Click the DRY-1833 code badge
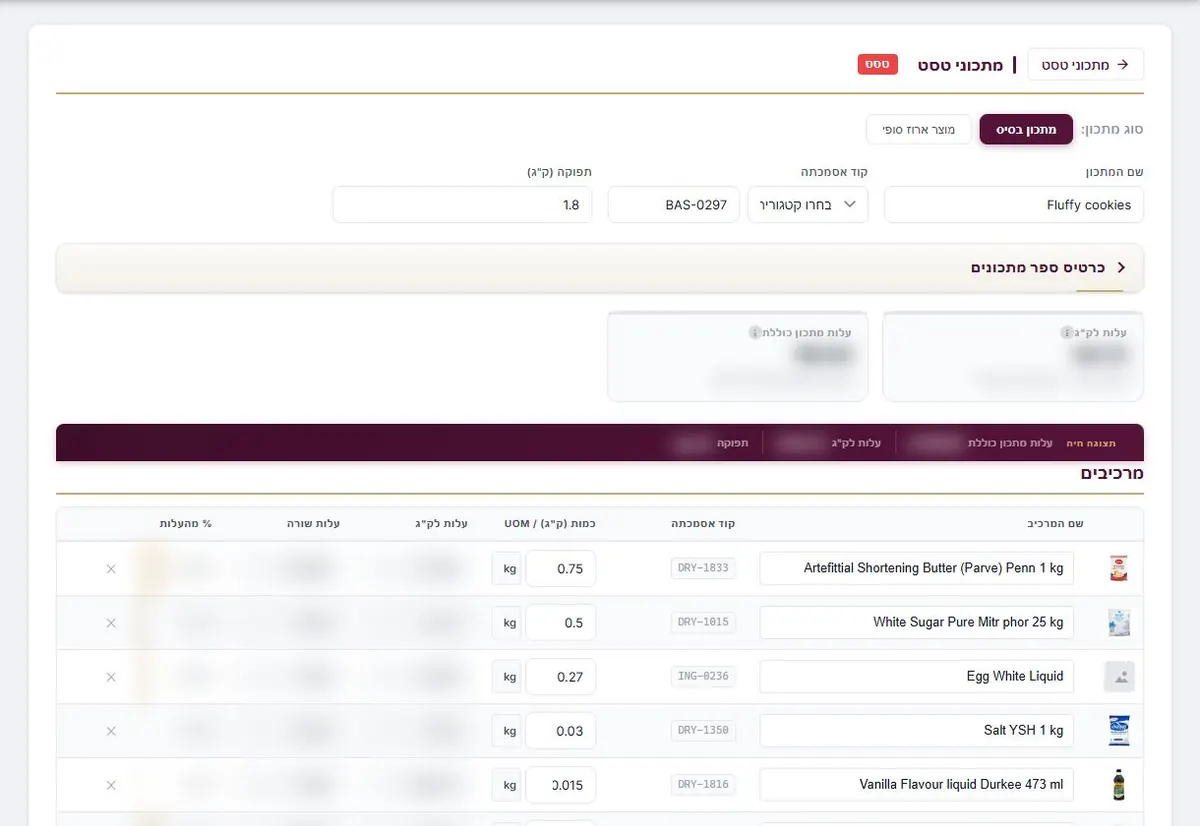 tap(703, 568)
